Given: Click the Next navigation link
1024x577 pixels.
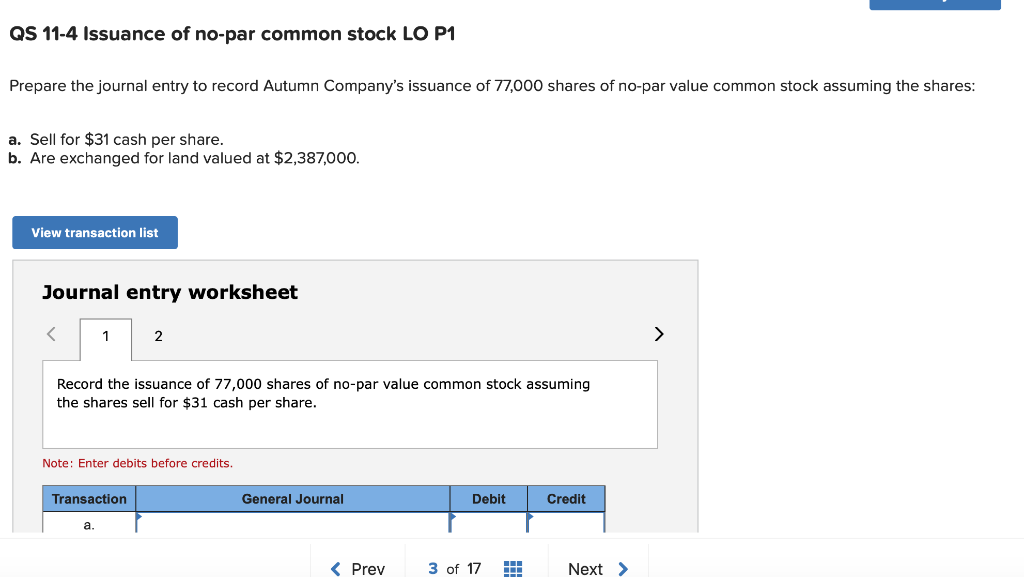Looking at the screenshot, I should point(585,568).
